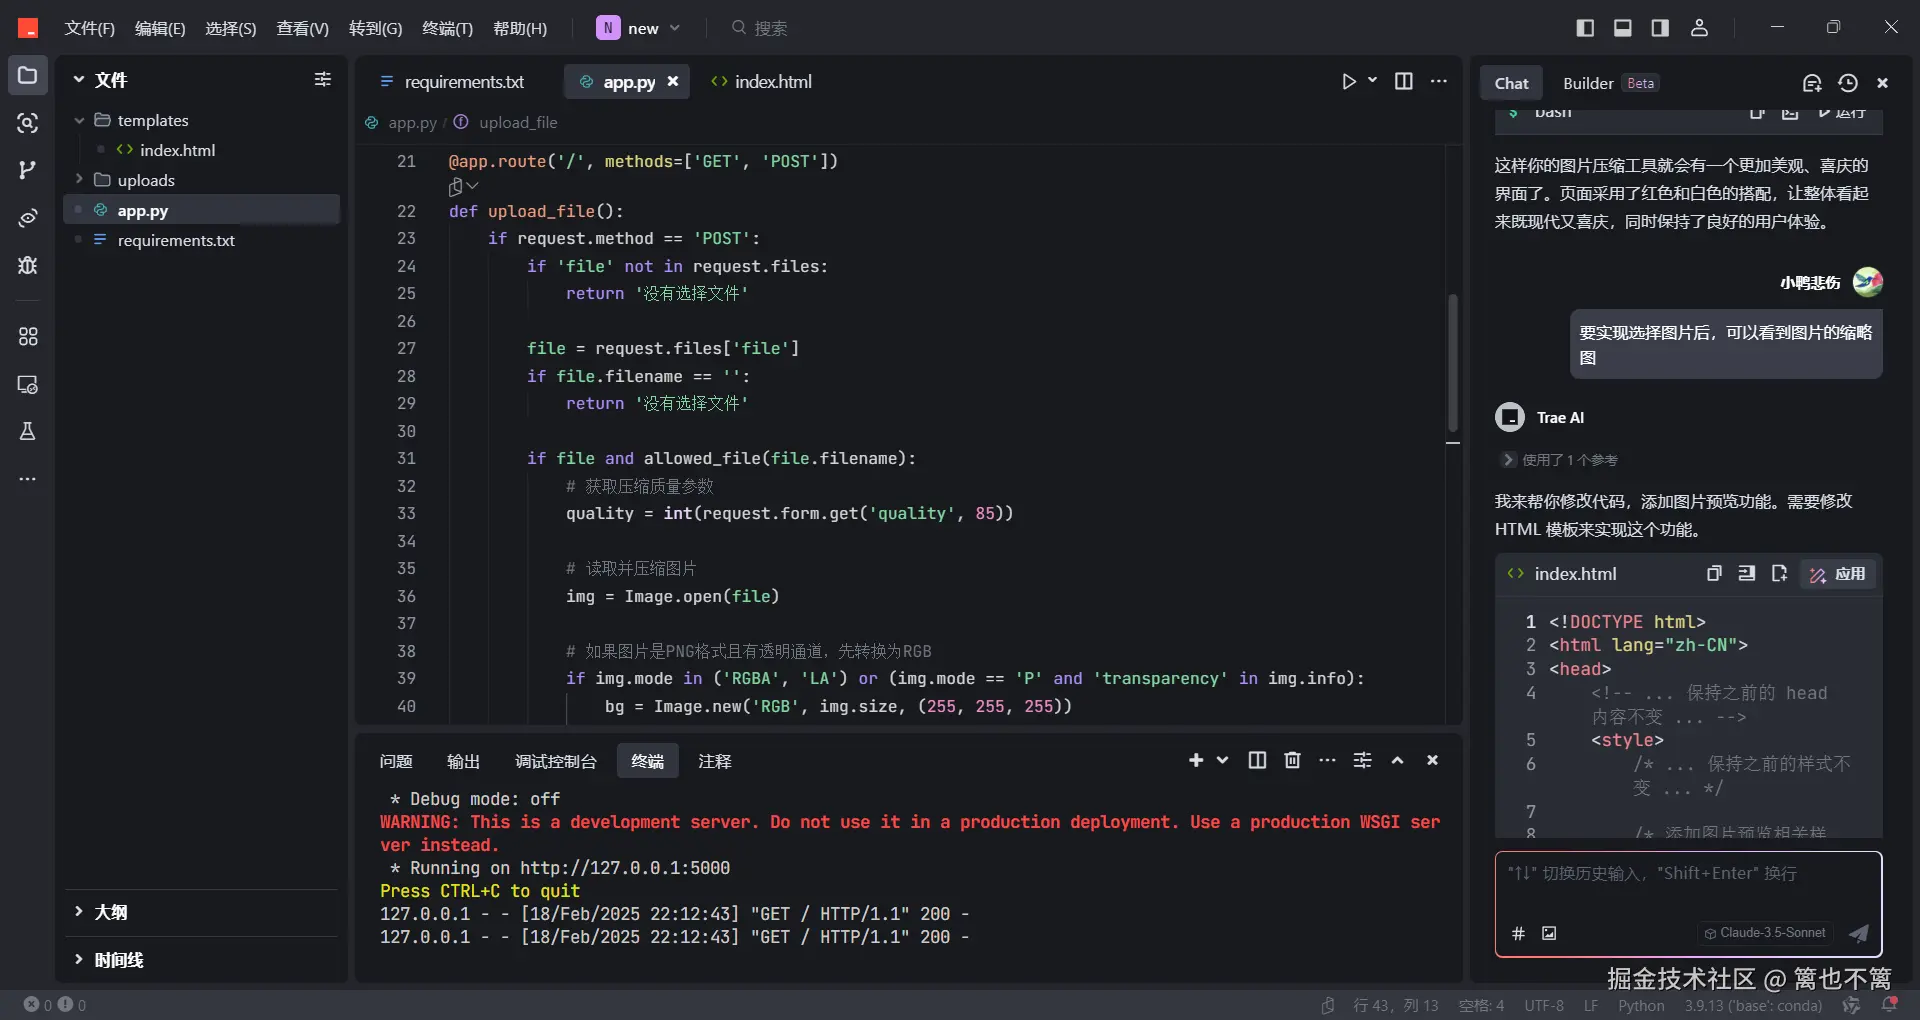
Task: Open the new terminal profile dropdown
Action: tap(1222, 760)
